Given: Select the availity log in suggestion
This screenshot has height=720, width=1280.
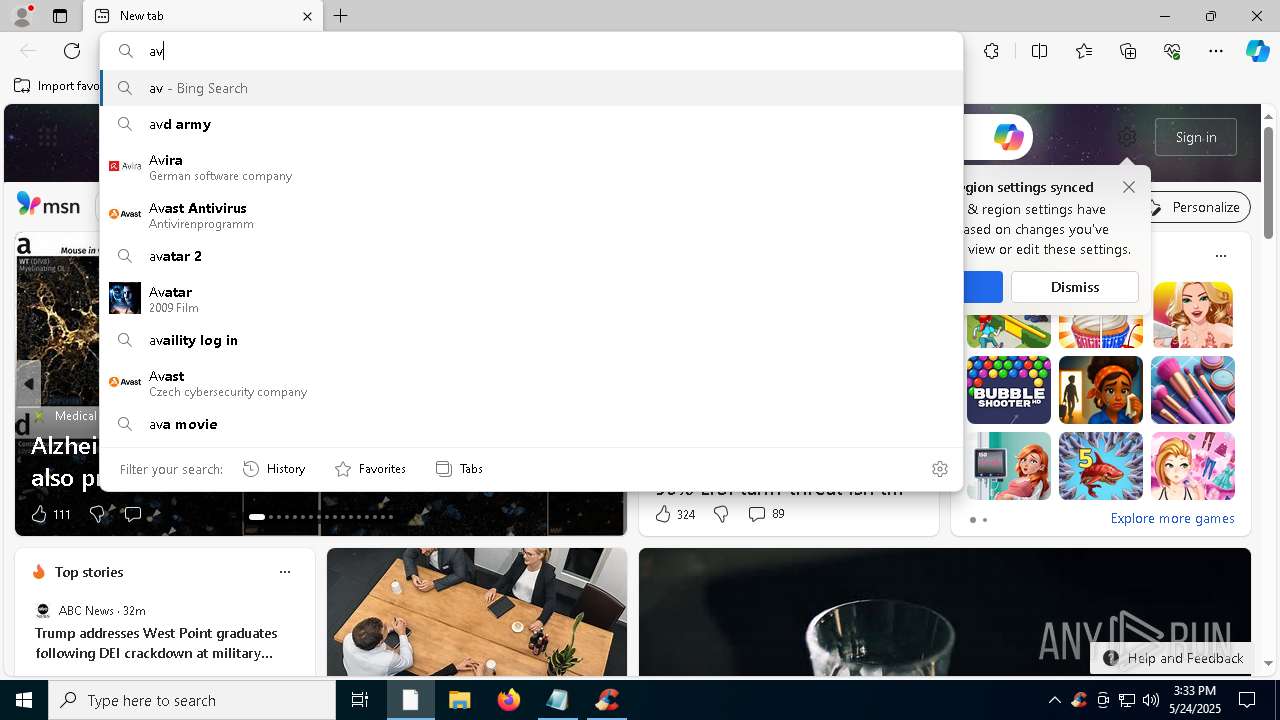Looking at the screenshot, I should pos(532,340).
